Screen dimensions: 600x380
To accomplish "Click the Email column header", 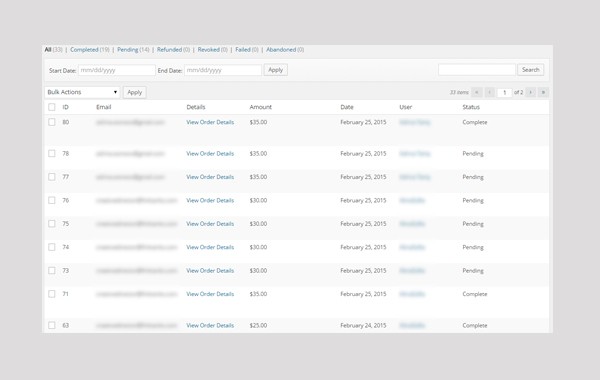I will click(103, 107).
